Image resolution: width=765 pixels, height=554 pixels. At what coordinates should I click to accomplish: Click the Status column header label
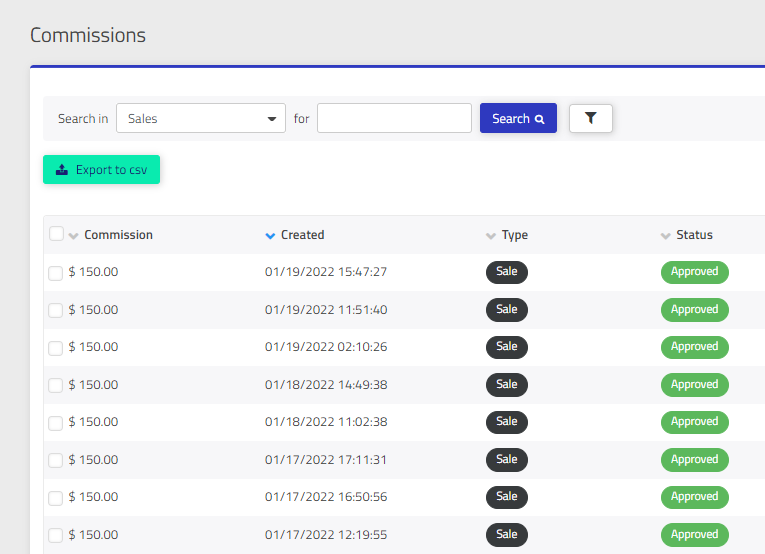pyautogui.click(x=694, y=235)
